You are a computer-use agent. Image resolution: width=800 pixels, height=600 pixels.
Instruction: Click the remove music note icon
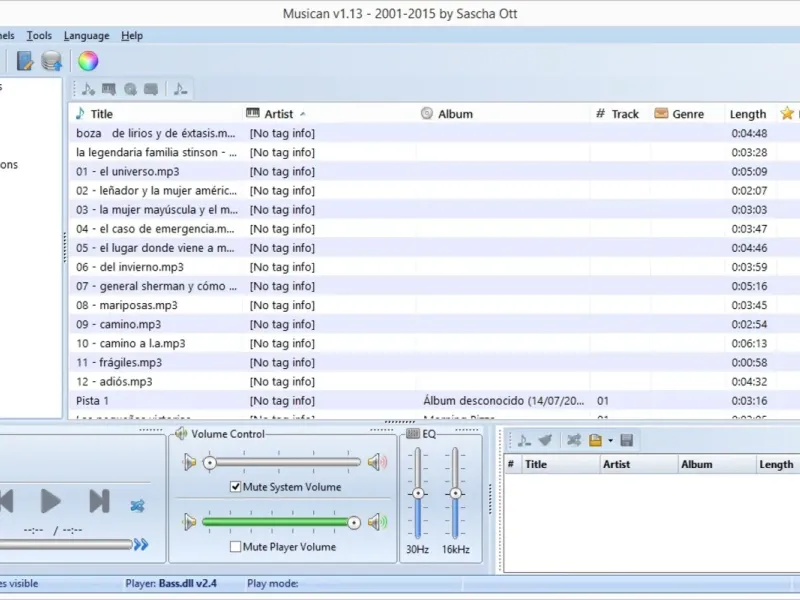180,88
